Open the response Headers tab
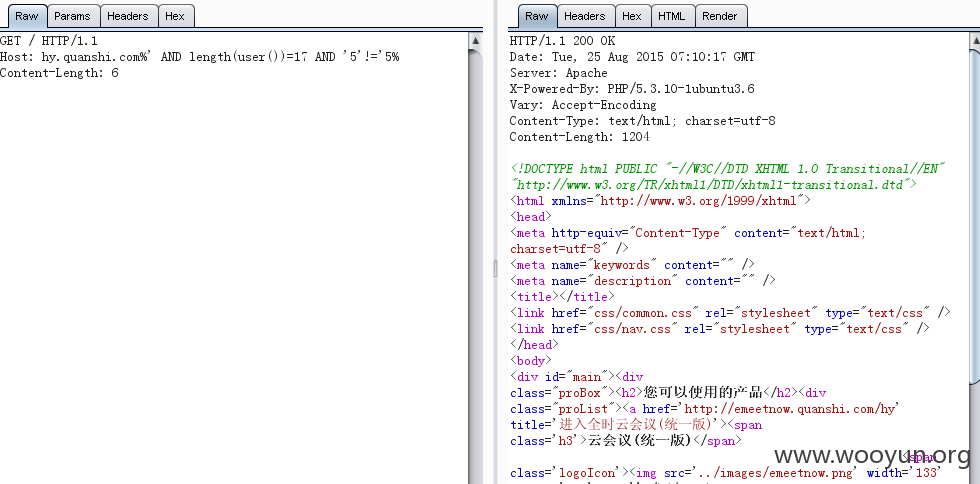 point(585,16)
